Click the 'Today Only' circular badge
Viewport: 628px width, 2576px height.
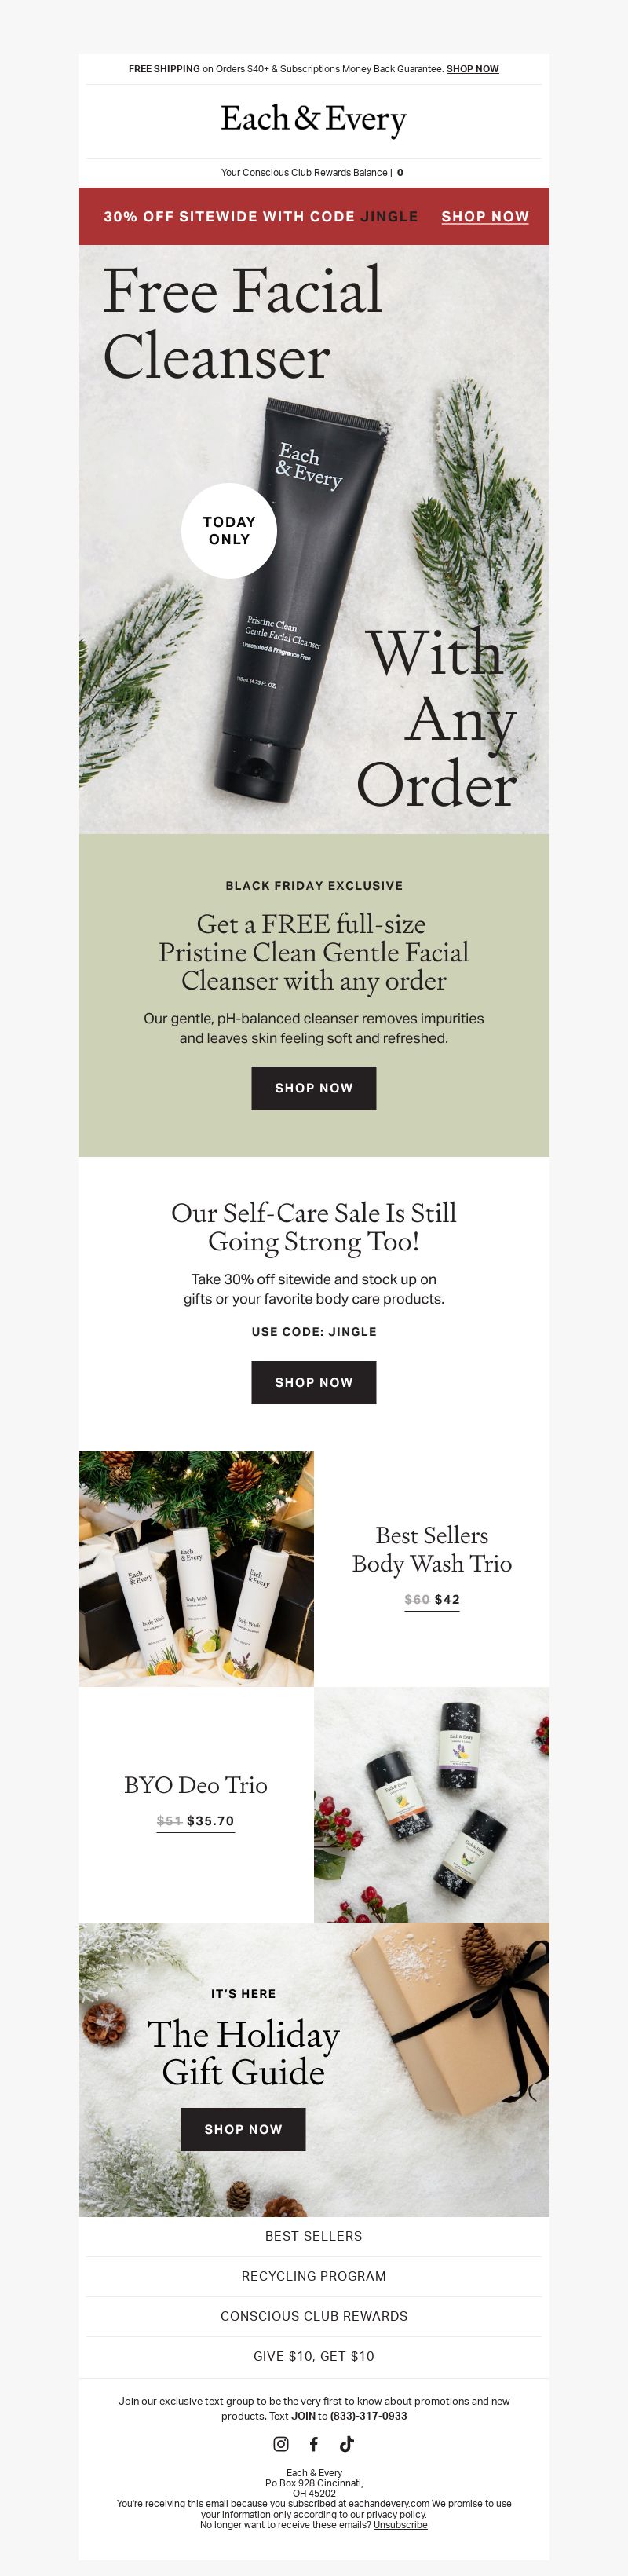point(229,530)
